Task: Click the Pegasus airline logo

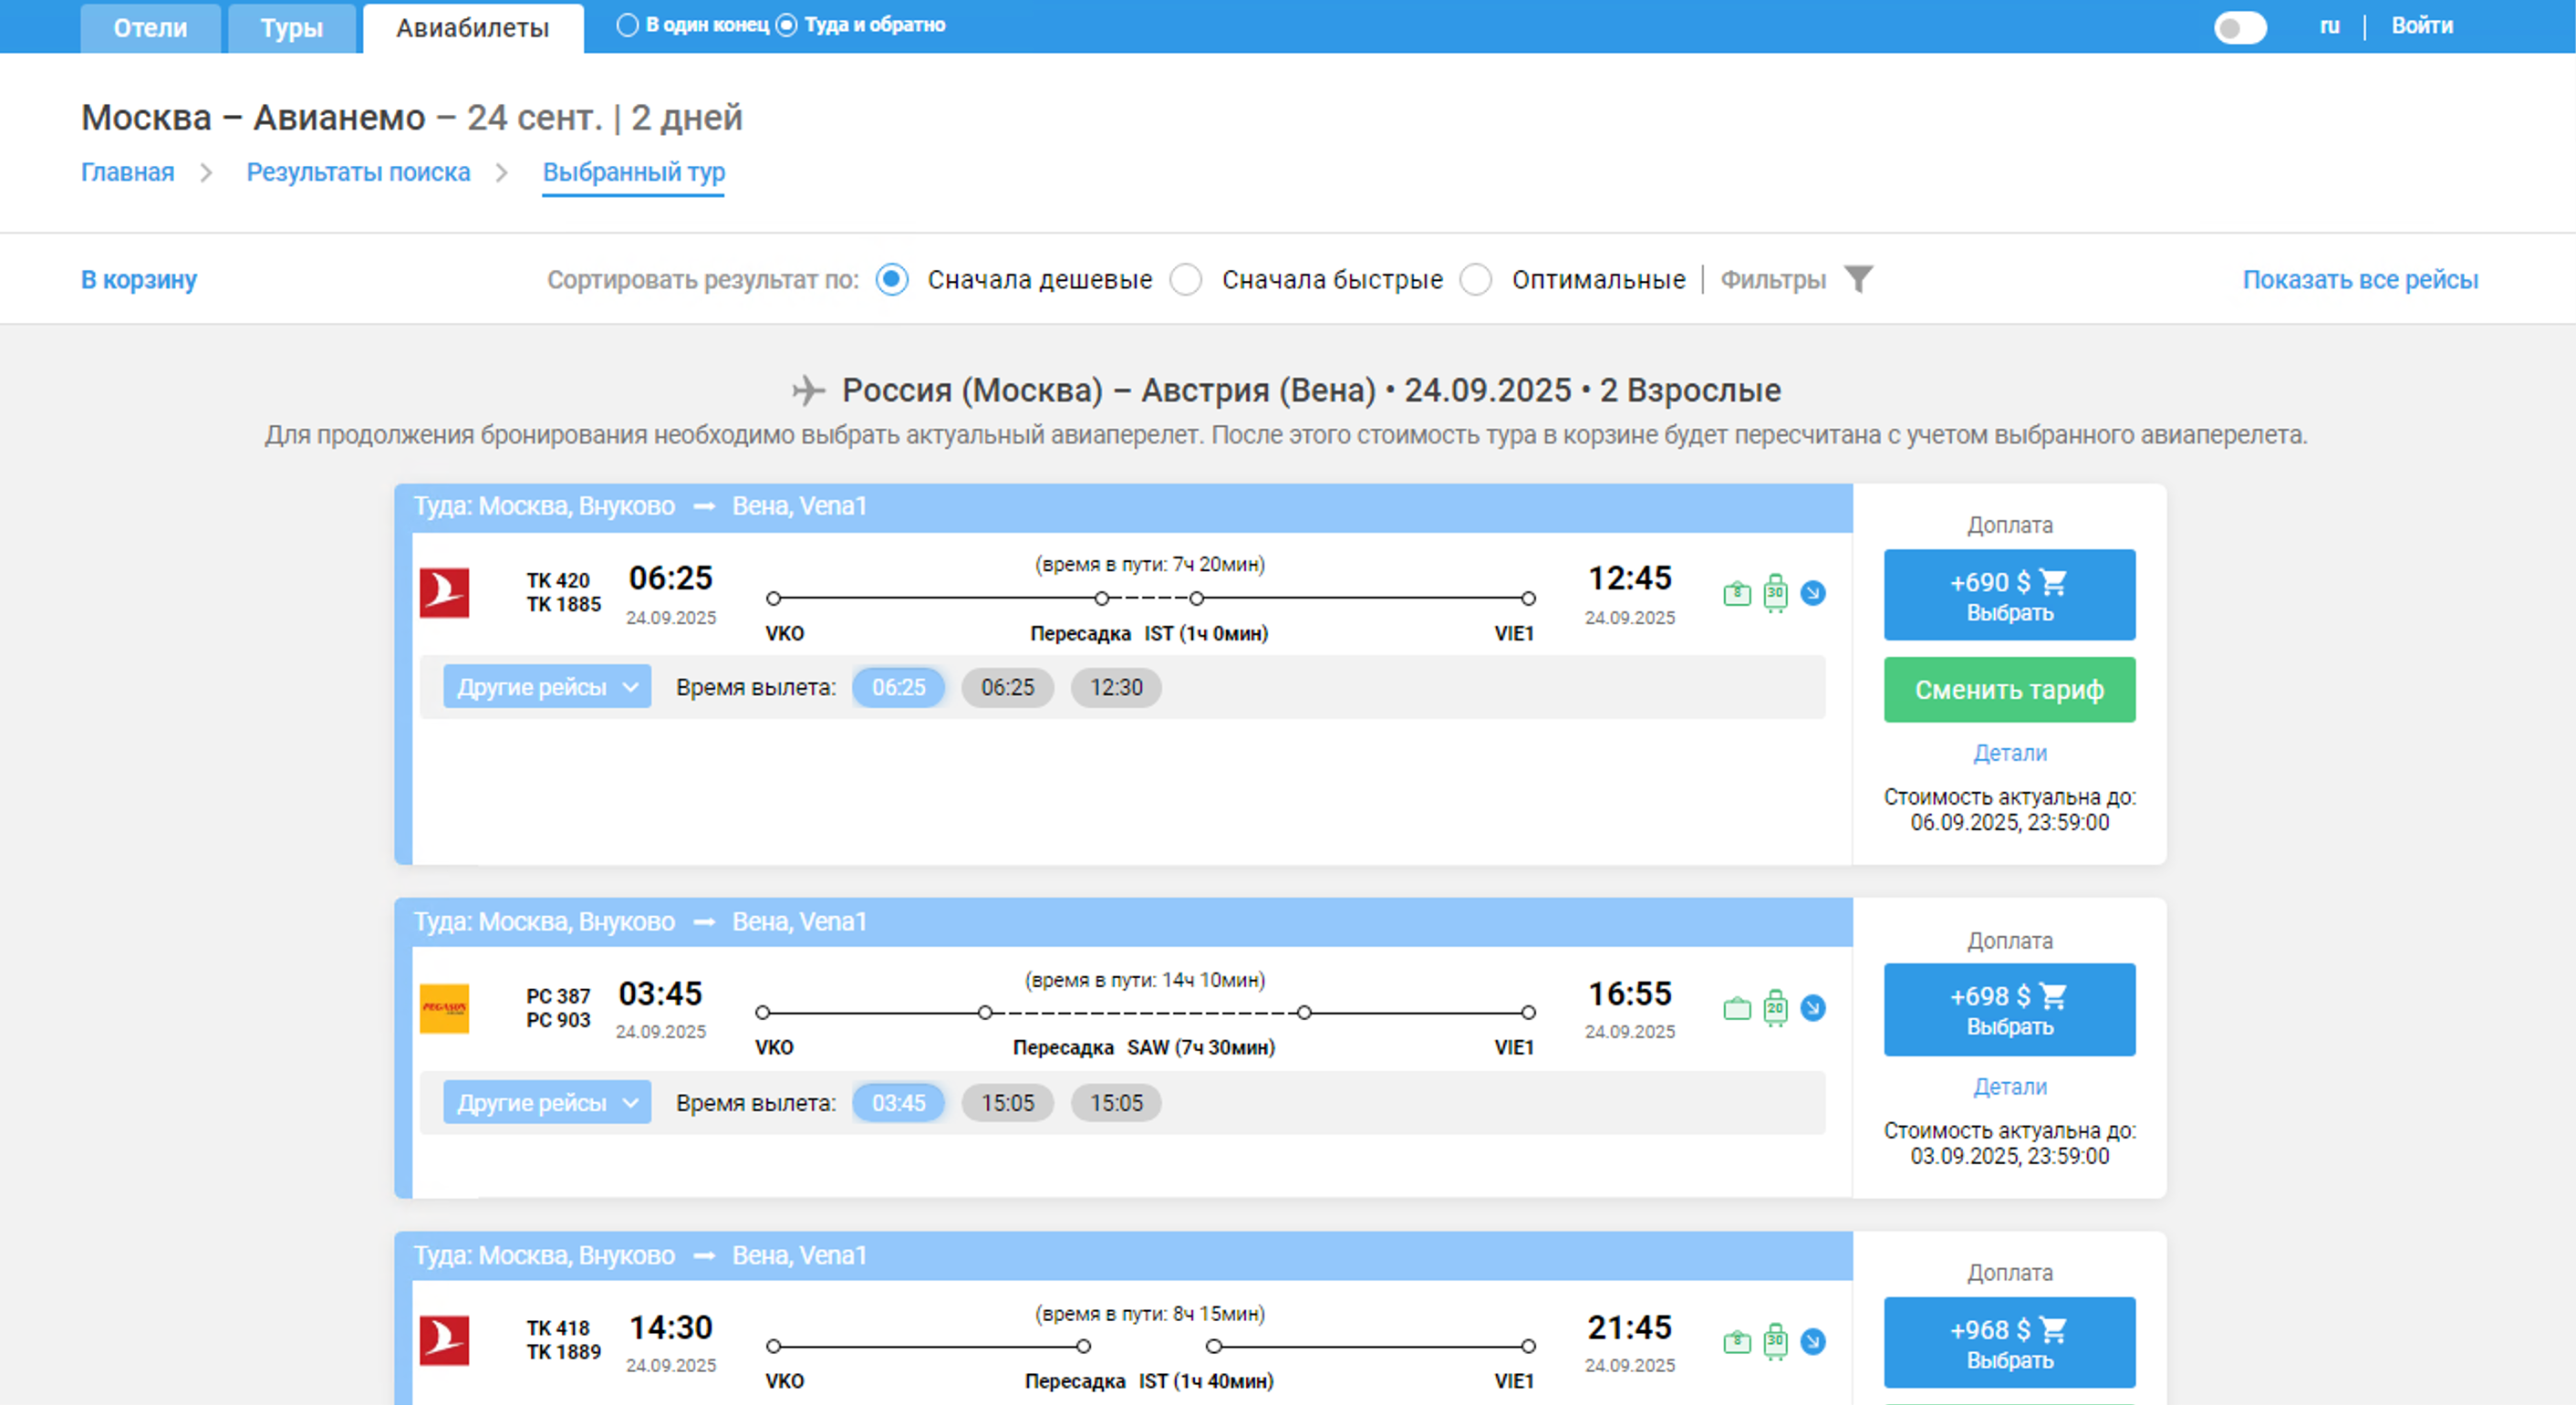Action: (444, 1008)
